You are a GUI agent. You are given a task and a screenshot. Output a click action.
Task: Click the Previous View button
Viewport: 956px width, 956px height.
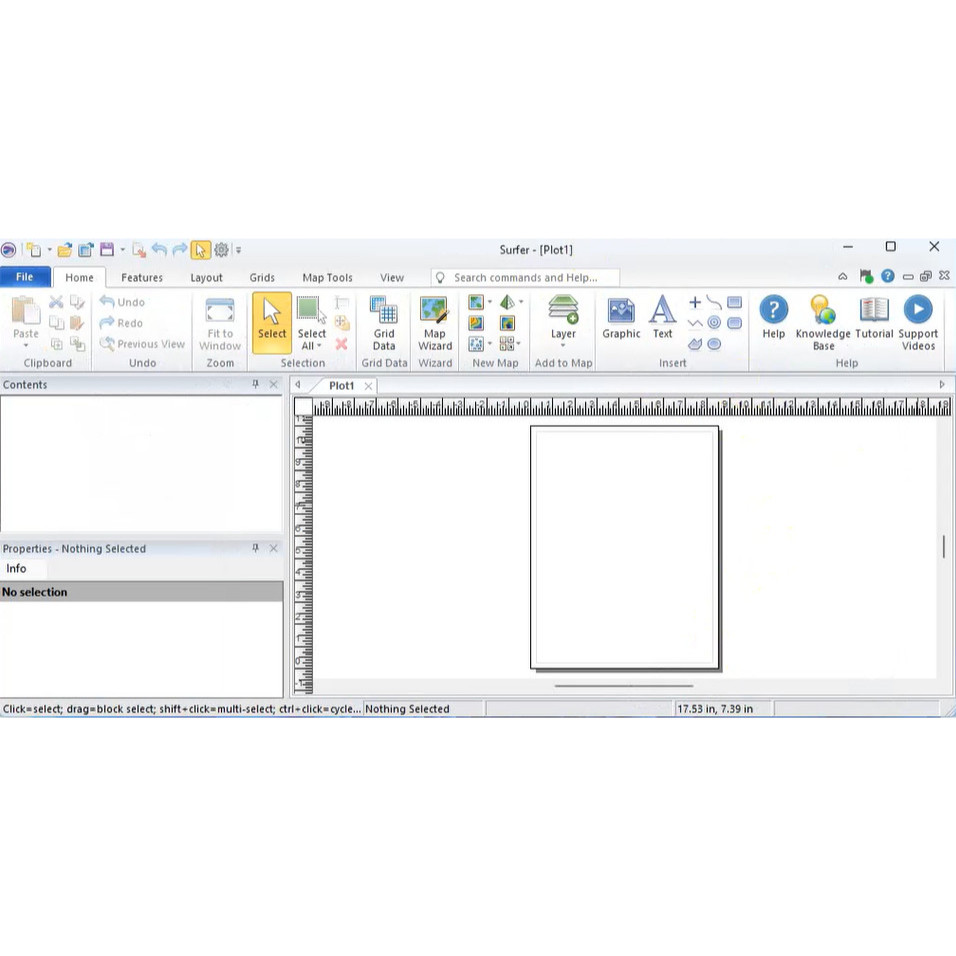(x=142, y=344)
